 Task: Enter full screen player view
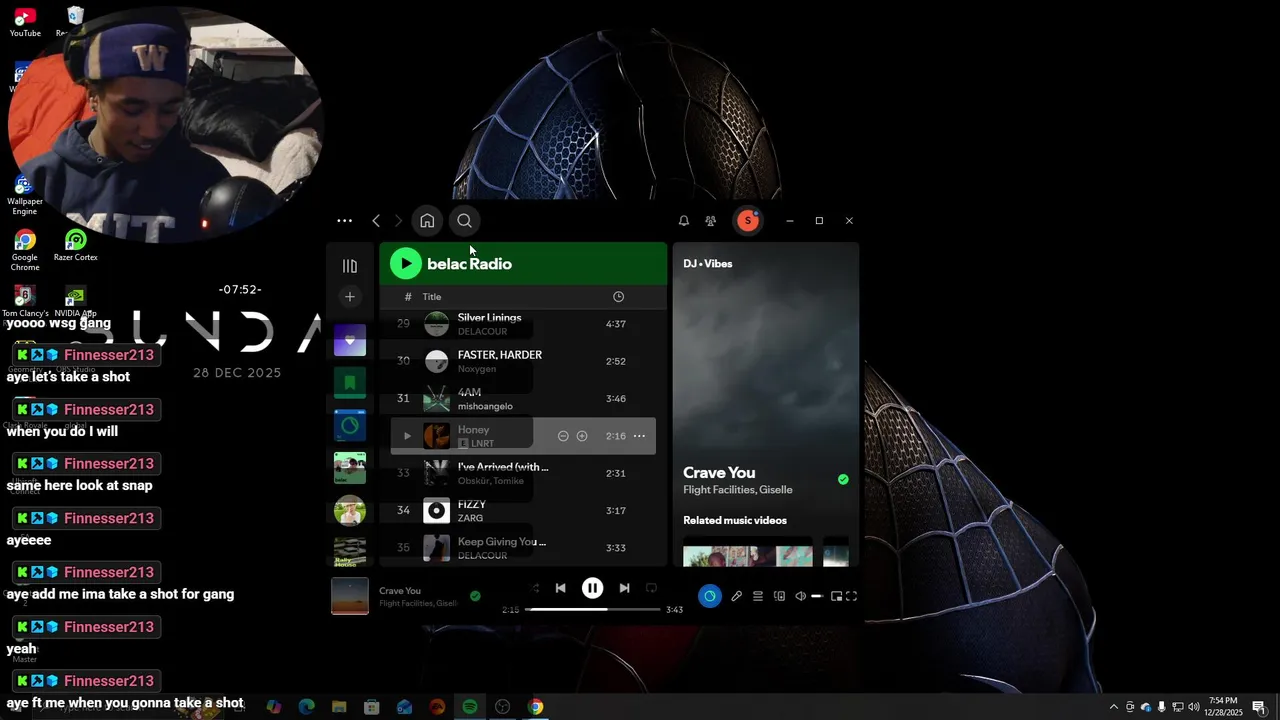pyautogui.click(x=852, y=596)
